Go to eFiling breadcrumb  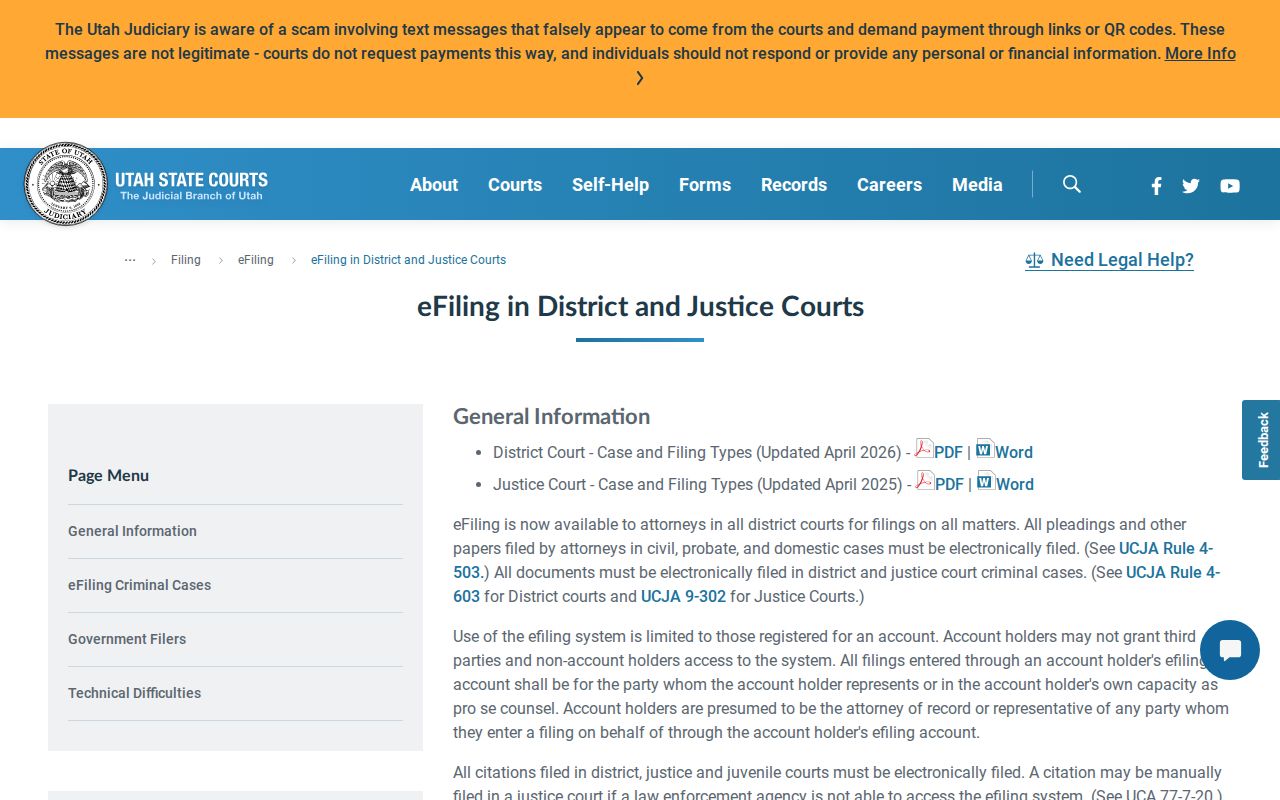tap(256, 260)
